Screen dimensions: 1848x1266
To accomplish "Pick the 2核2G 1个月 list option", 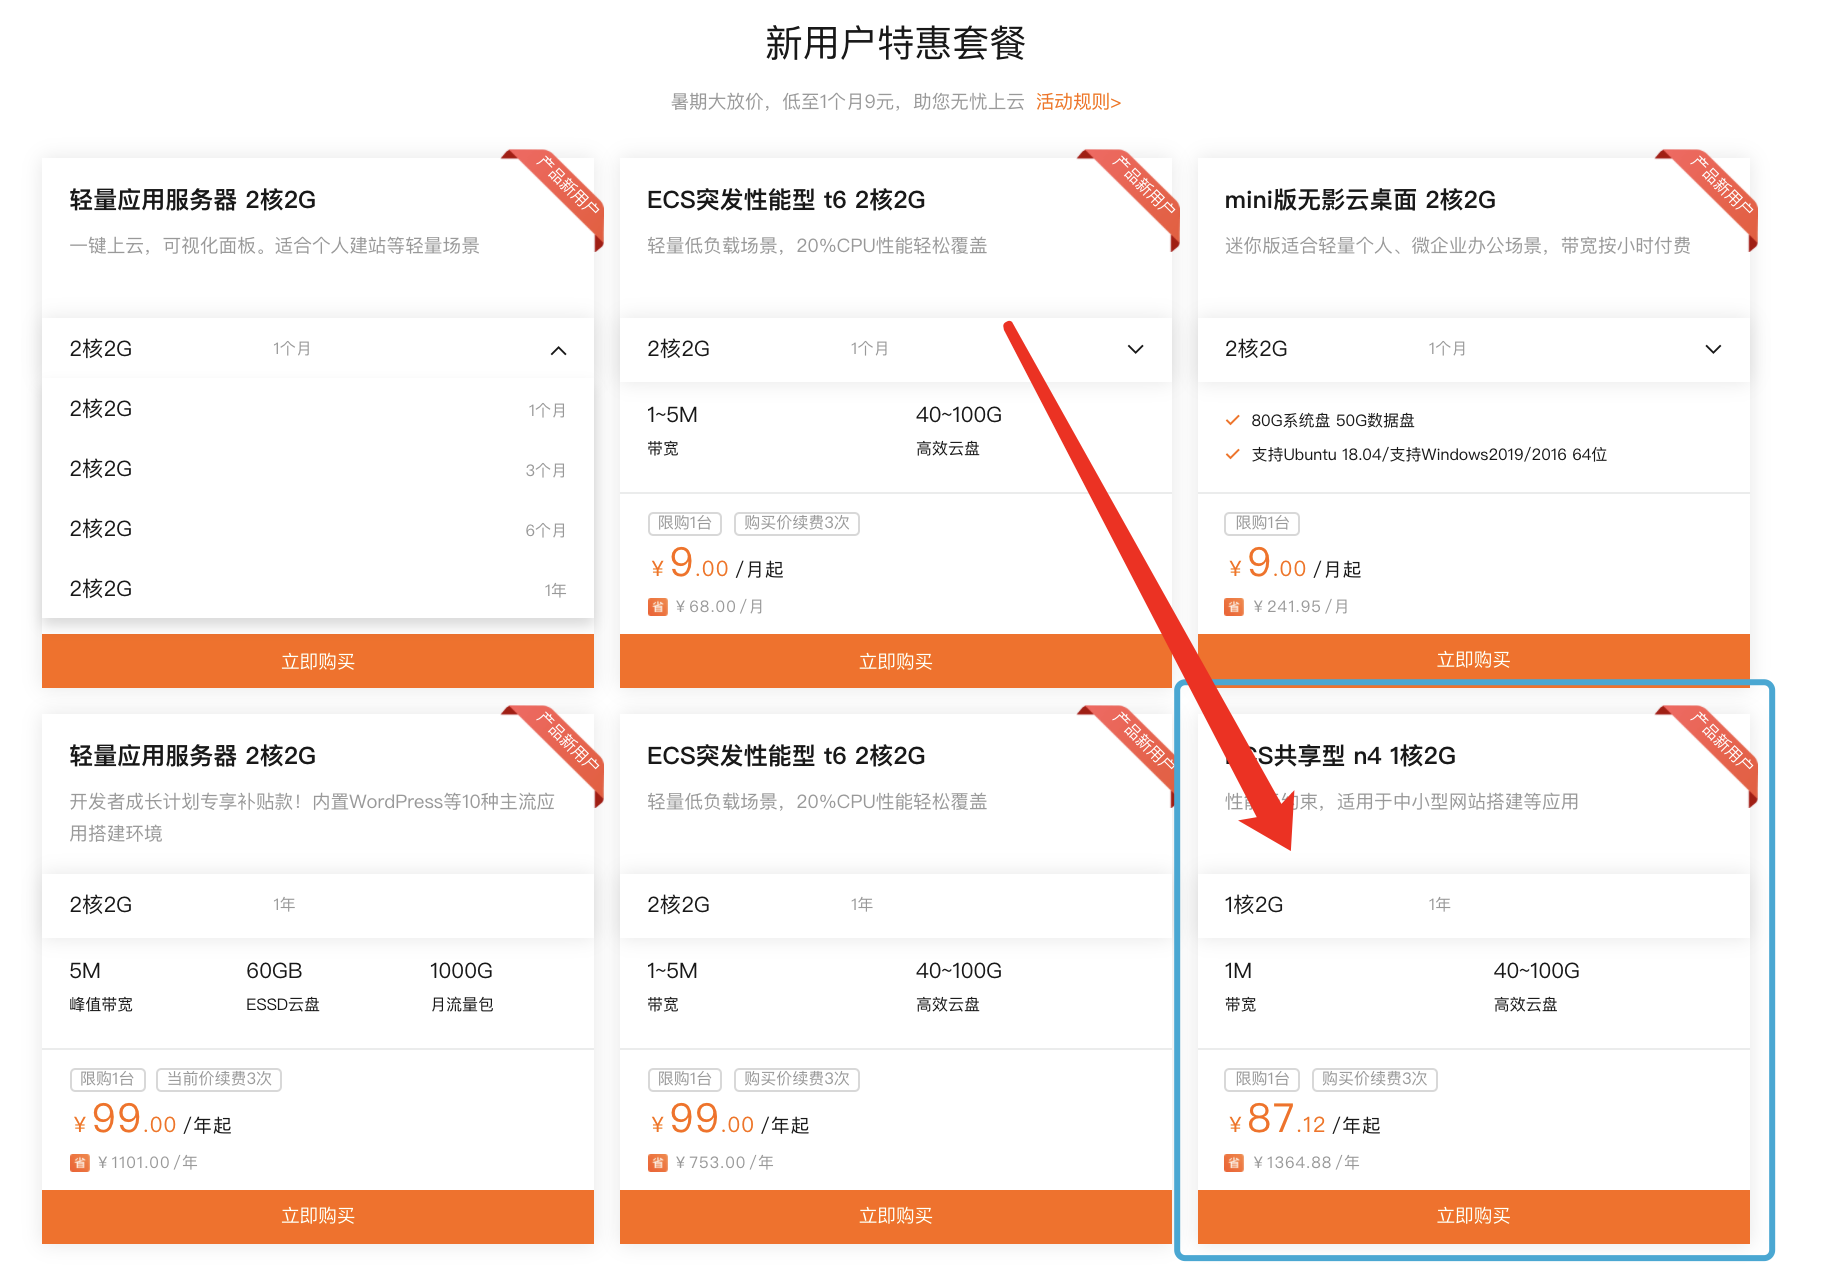I will tap(318, 409).
